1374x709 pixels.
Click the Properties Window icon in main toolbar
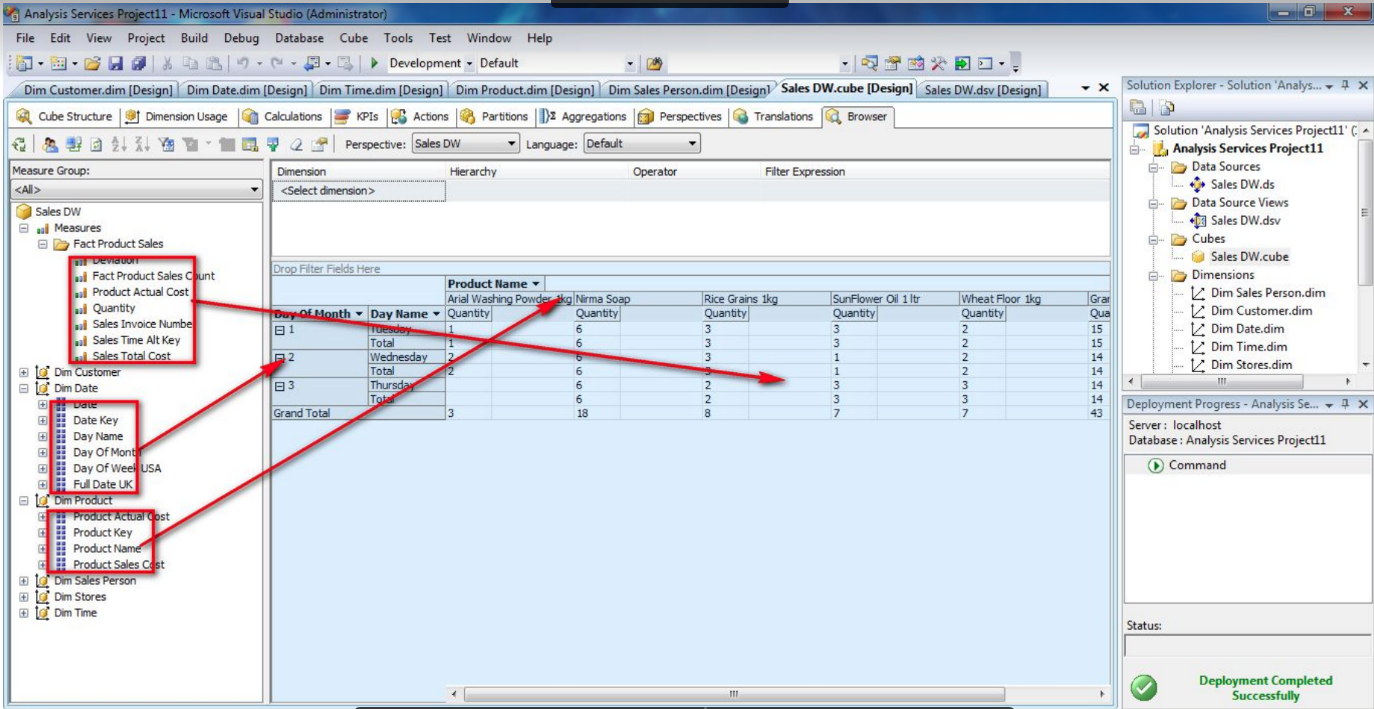click(x=892, y=63)
